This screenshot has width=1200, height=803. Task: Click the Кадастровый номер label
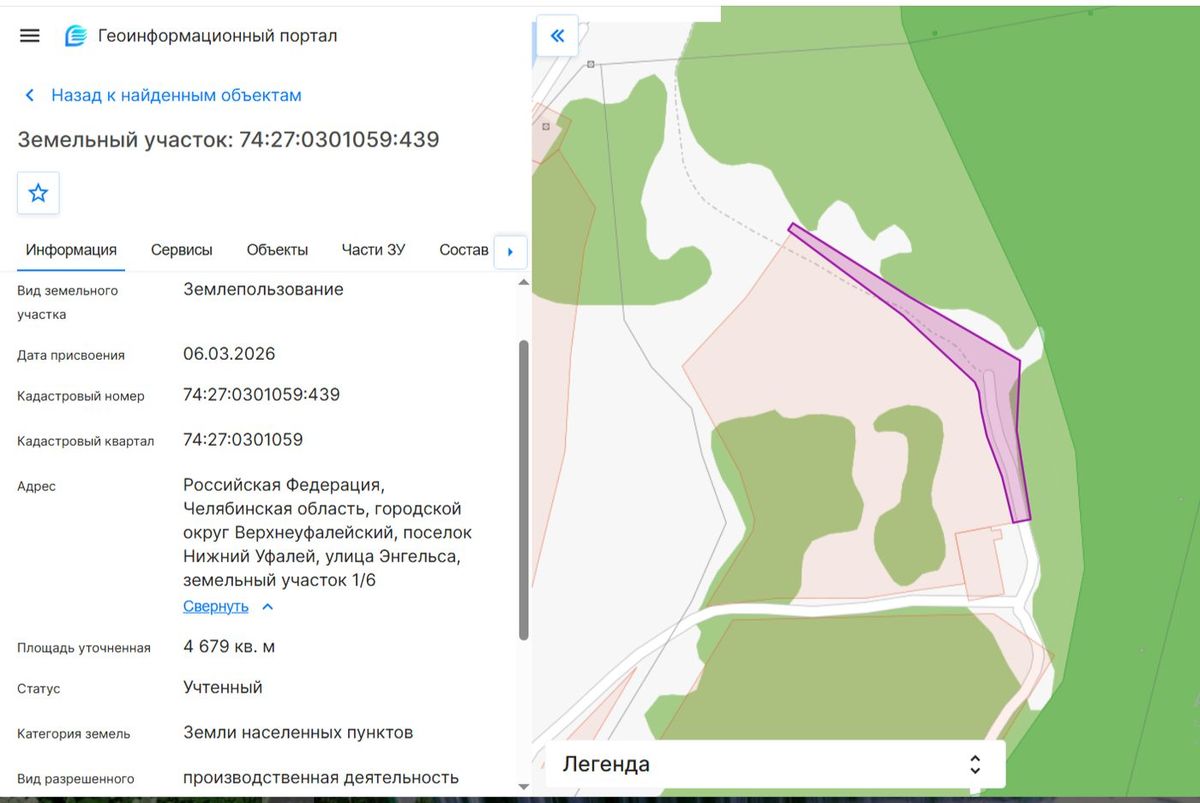pos(81,397)
